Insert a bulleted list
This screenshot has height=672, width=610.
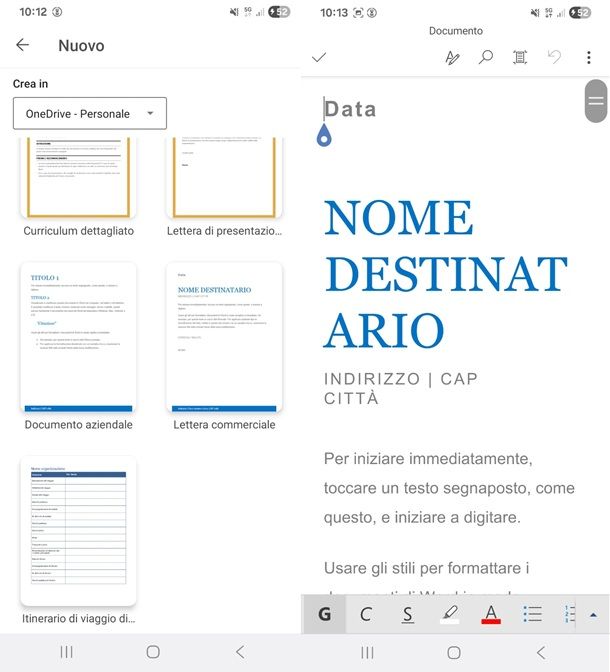533,614
